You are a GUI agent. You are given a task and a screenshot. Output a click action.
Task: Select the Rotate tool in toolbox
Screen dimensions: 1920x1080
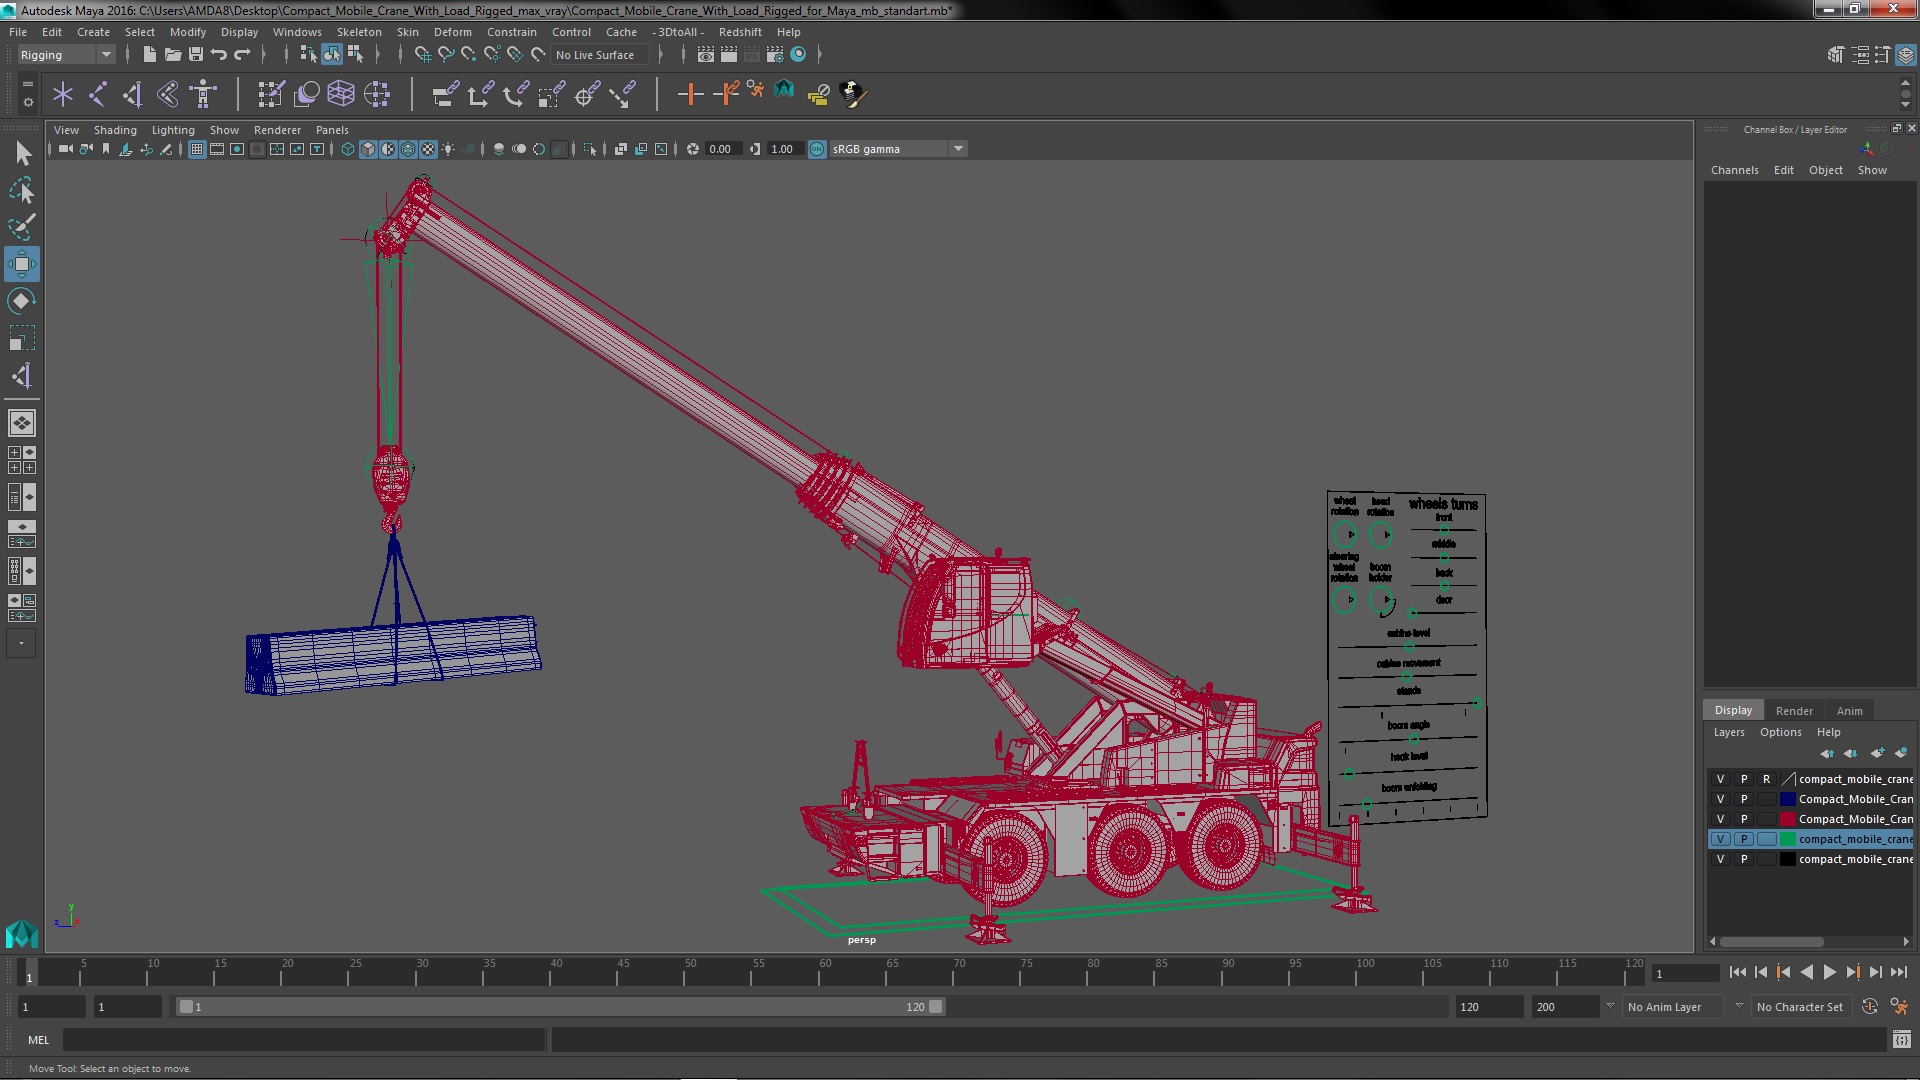(21, 301)
